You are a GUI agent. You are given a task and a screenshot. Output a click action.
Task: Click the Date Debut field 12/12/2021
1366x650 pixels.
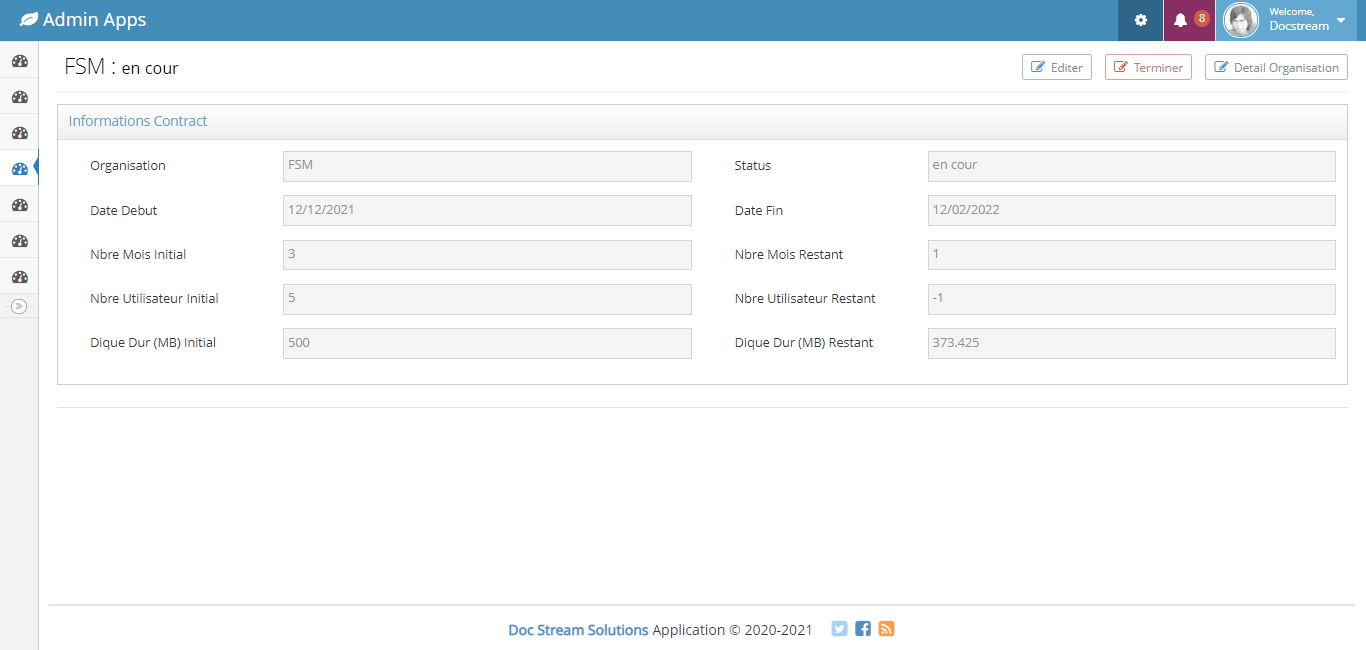click(487, 210)
